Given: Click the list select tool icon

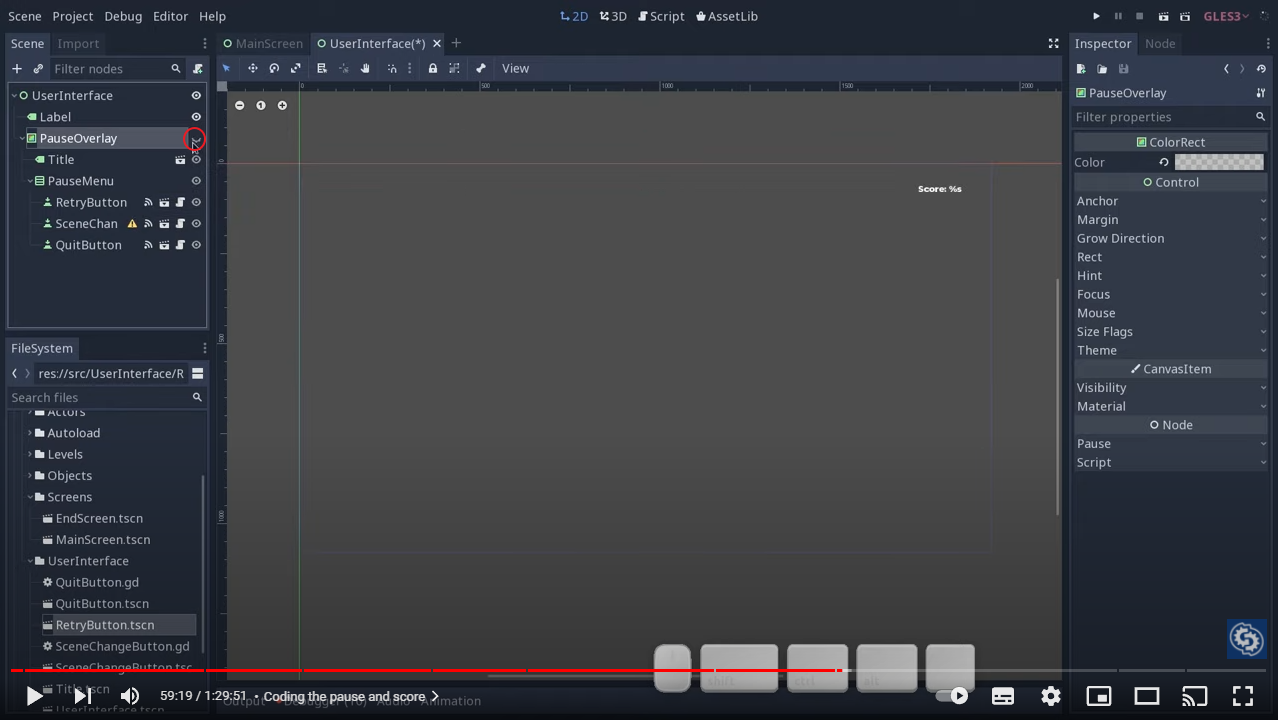Looking at the screenshot, I should 322,68.
